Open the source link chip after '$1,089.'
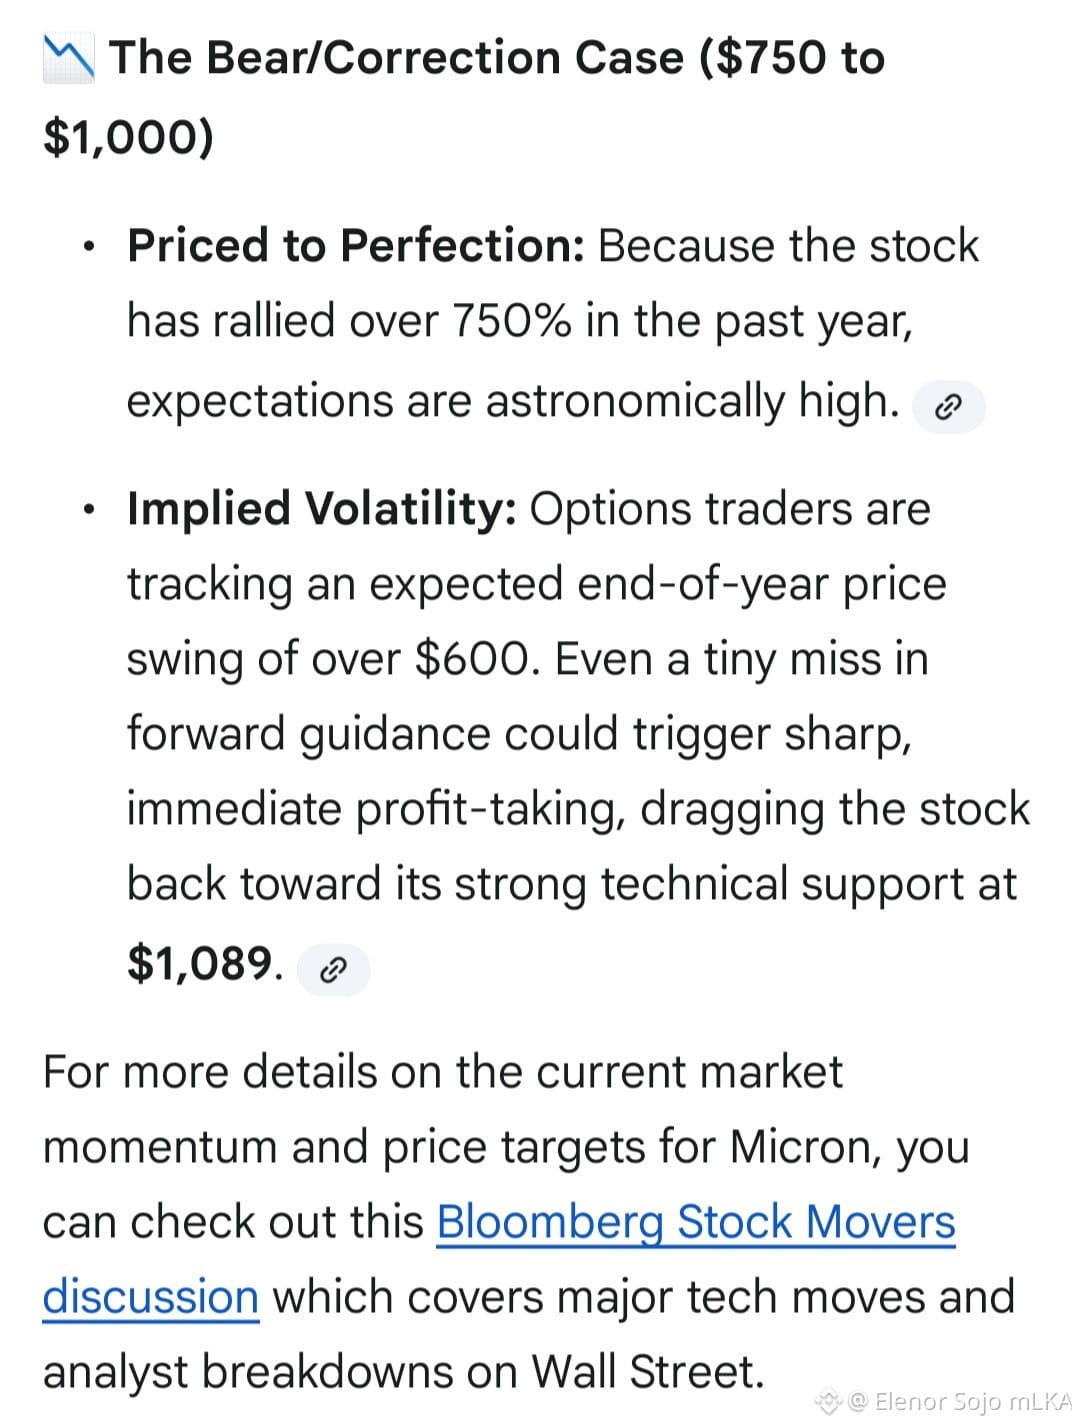Viewport: 1080px width, 1426px height. tap(333, 969)
